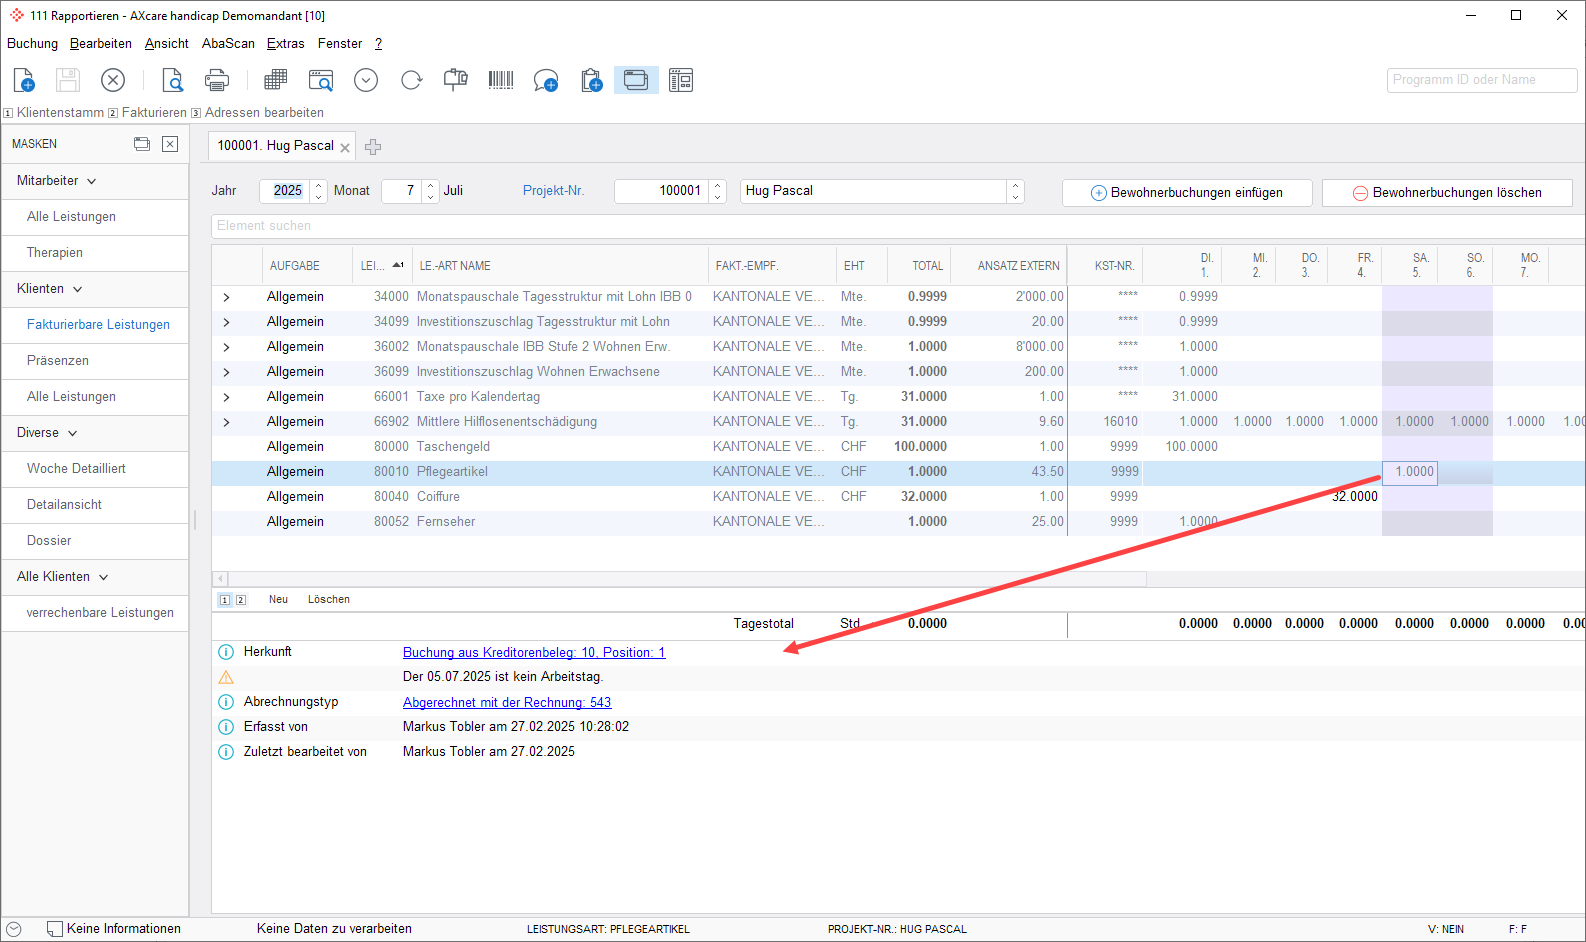Toggle the highlighted windows view icon

tap(636, 80)
